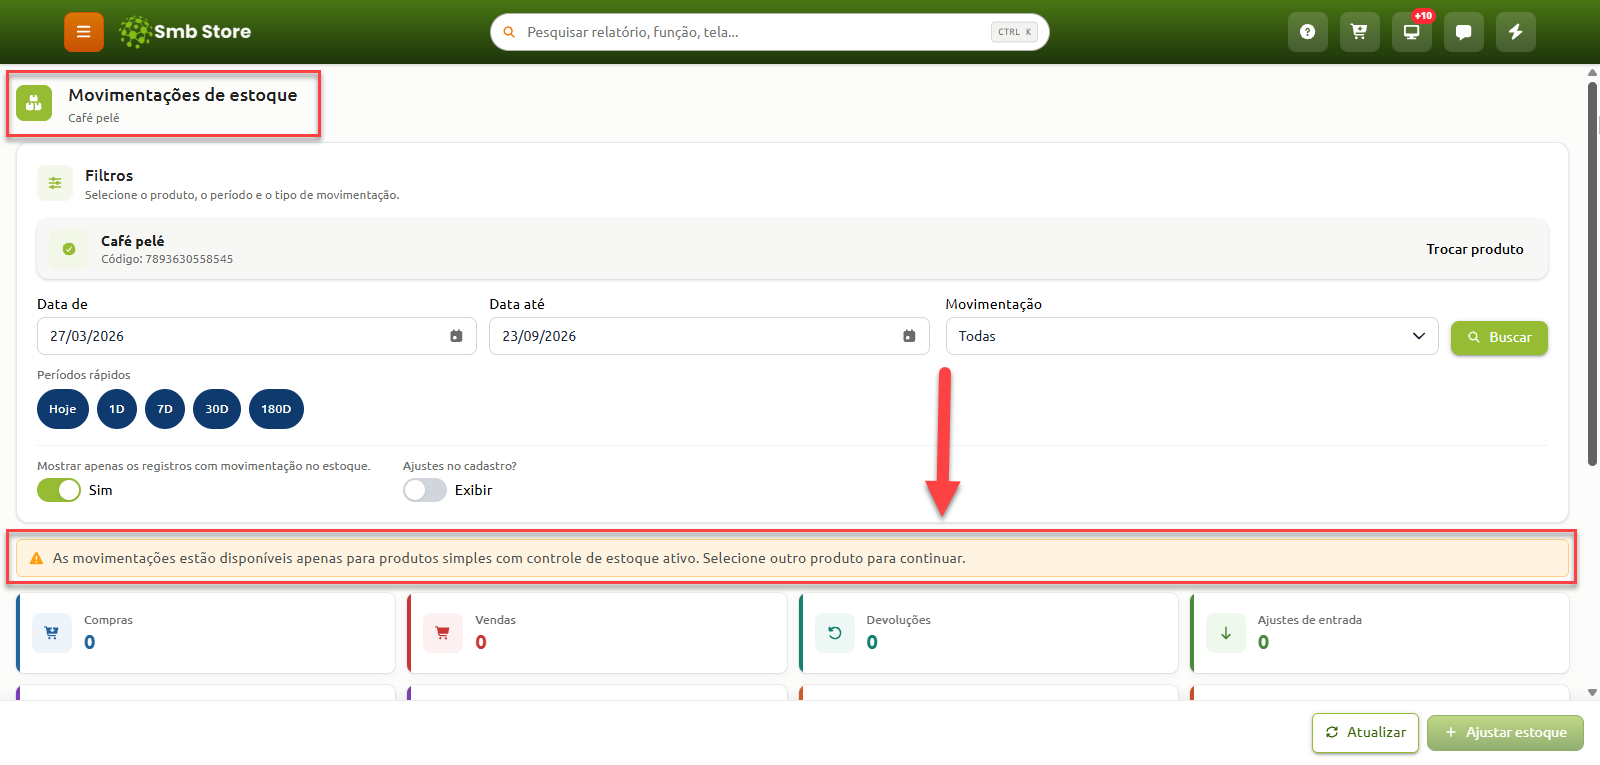The height and width of the screenshot is (765, 1600).
Task: Click the green check icon beside Café pelé
Action: [69, 249]
